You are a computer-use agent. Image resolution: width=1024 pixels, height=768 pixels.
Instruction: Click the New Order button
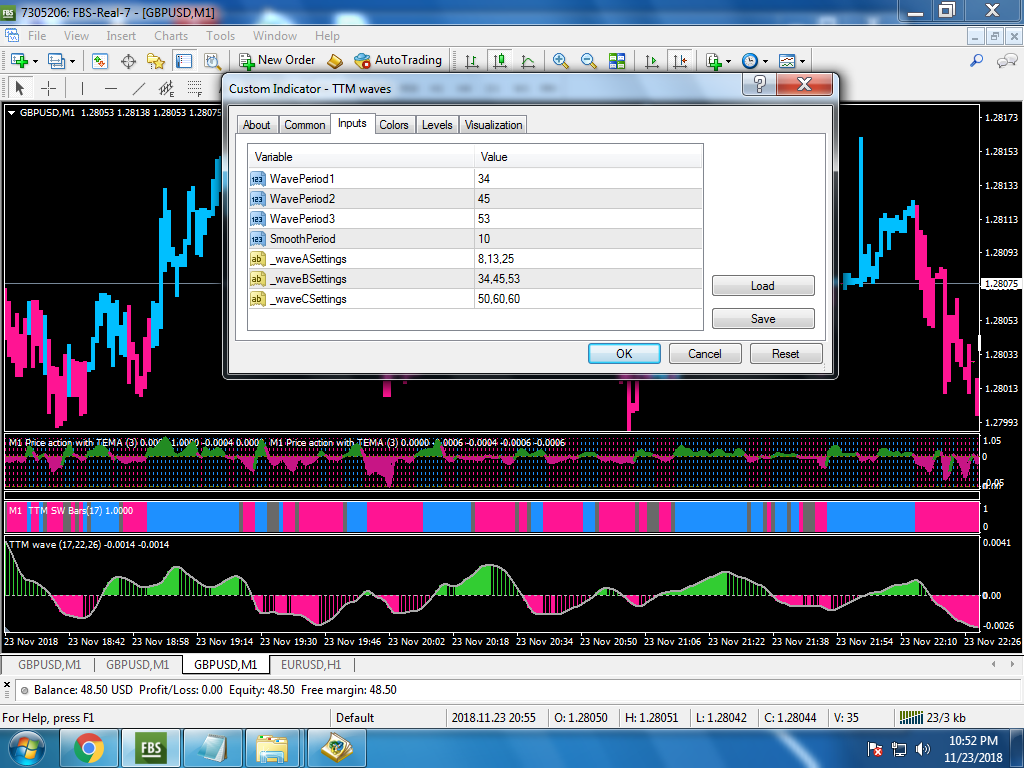tap(277, 60)
